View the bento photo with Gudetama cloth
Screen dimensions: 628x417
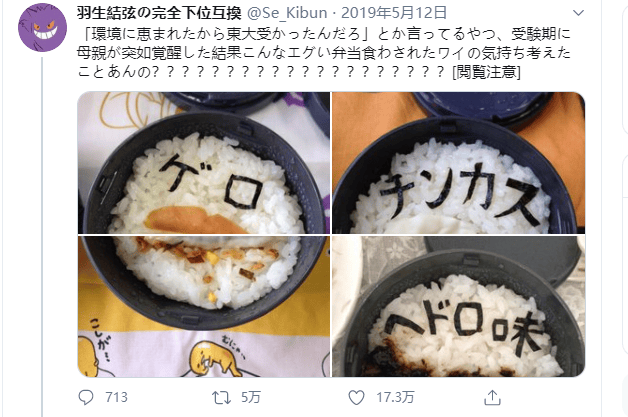point(204,306)
